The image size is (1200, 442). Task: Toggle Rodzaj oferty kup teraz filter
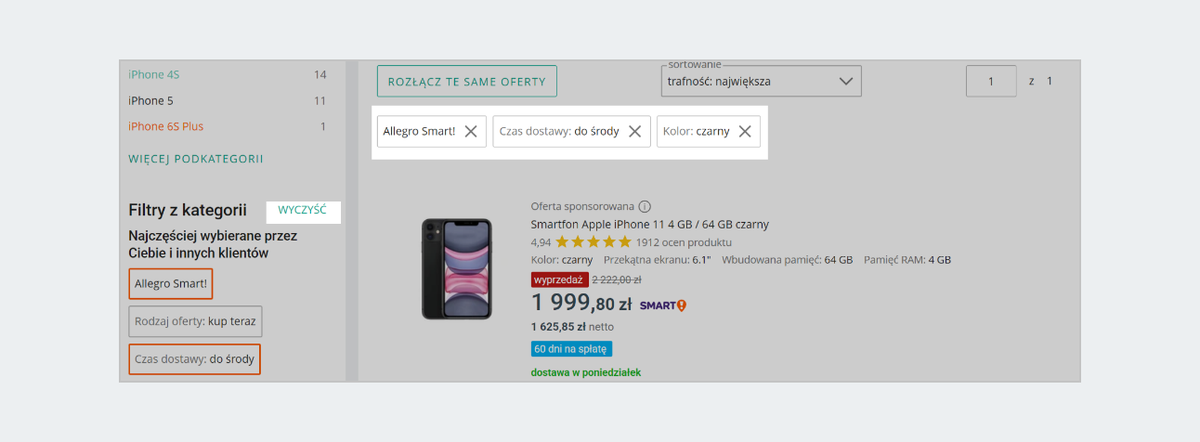tap(196, 321)
